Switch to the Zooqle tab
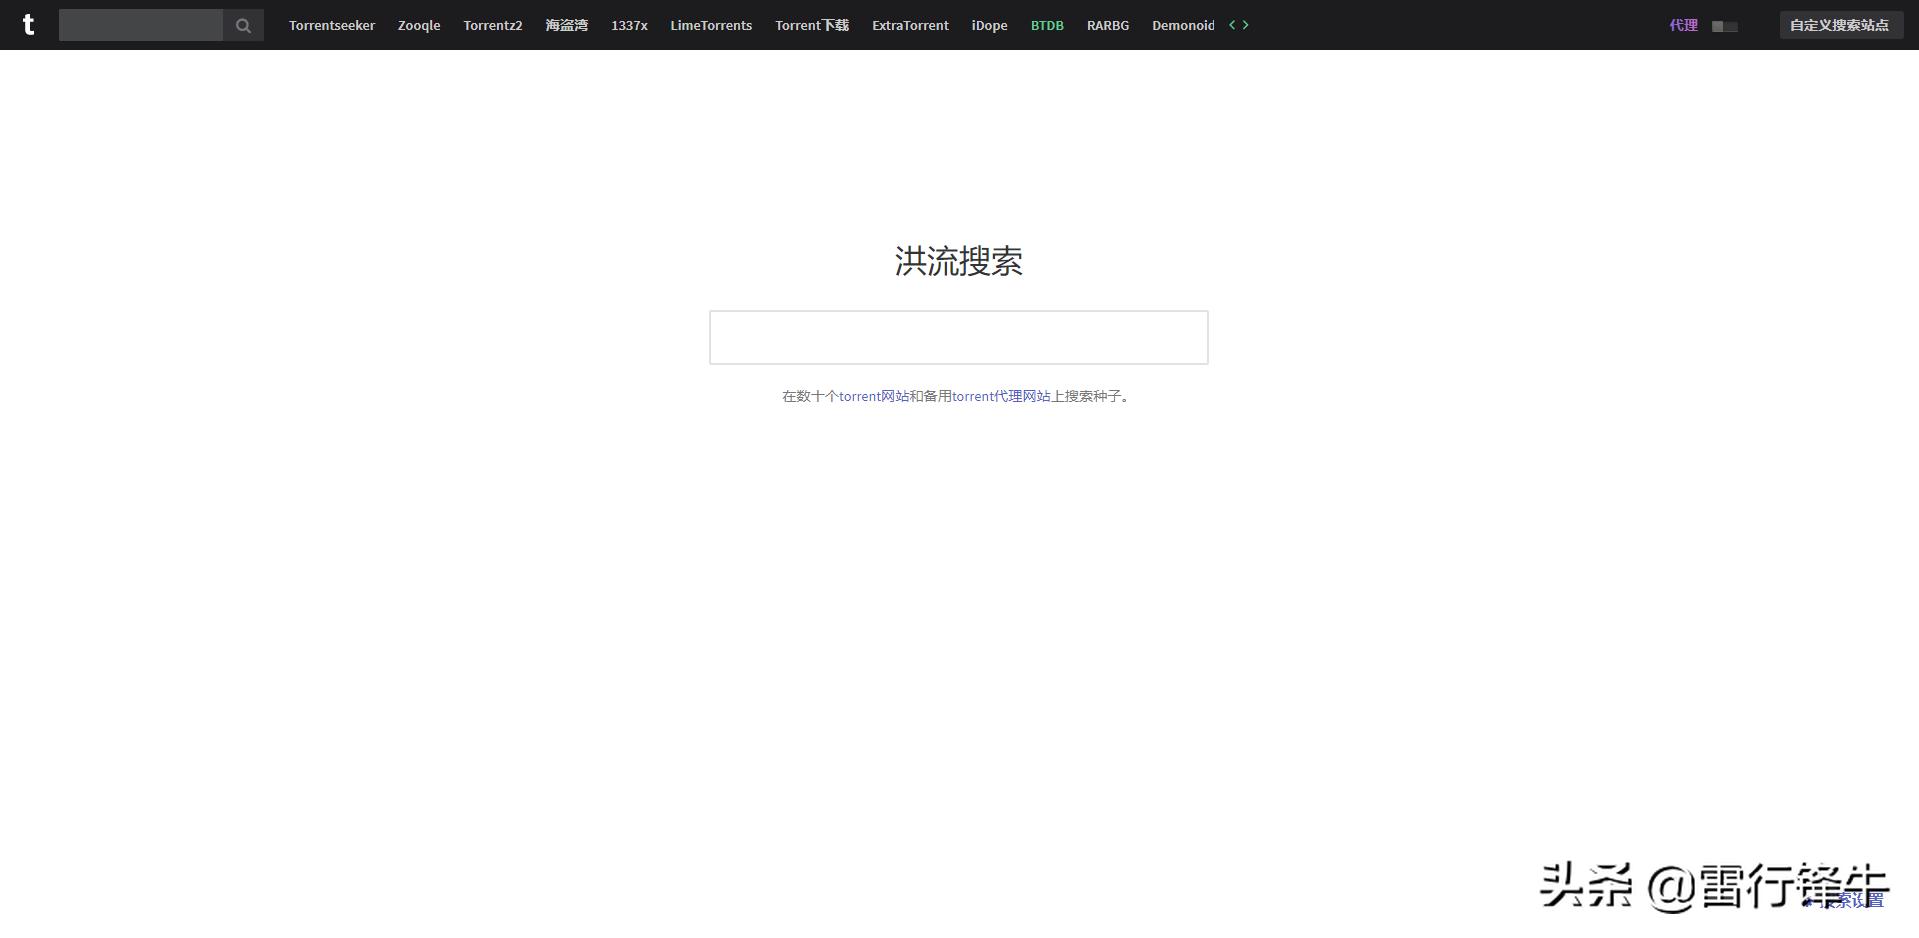This screenshot has width=1919, height=938. [417, 25]
